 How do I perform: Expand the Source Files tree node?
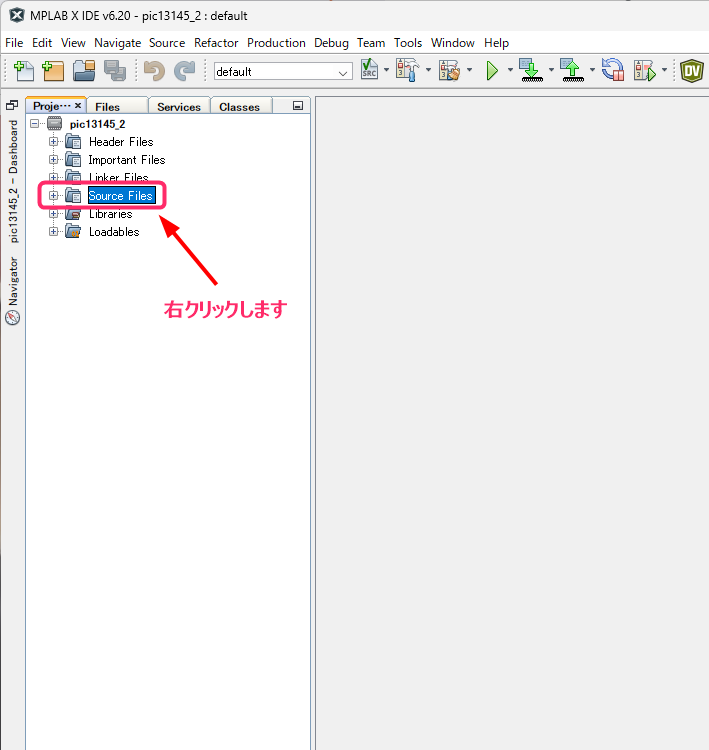click(54, 196)
